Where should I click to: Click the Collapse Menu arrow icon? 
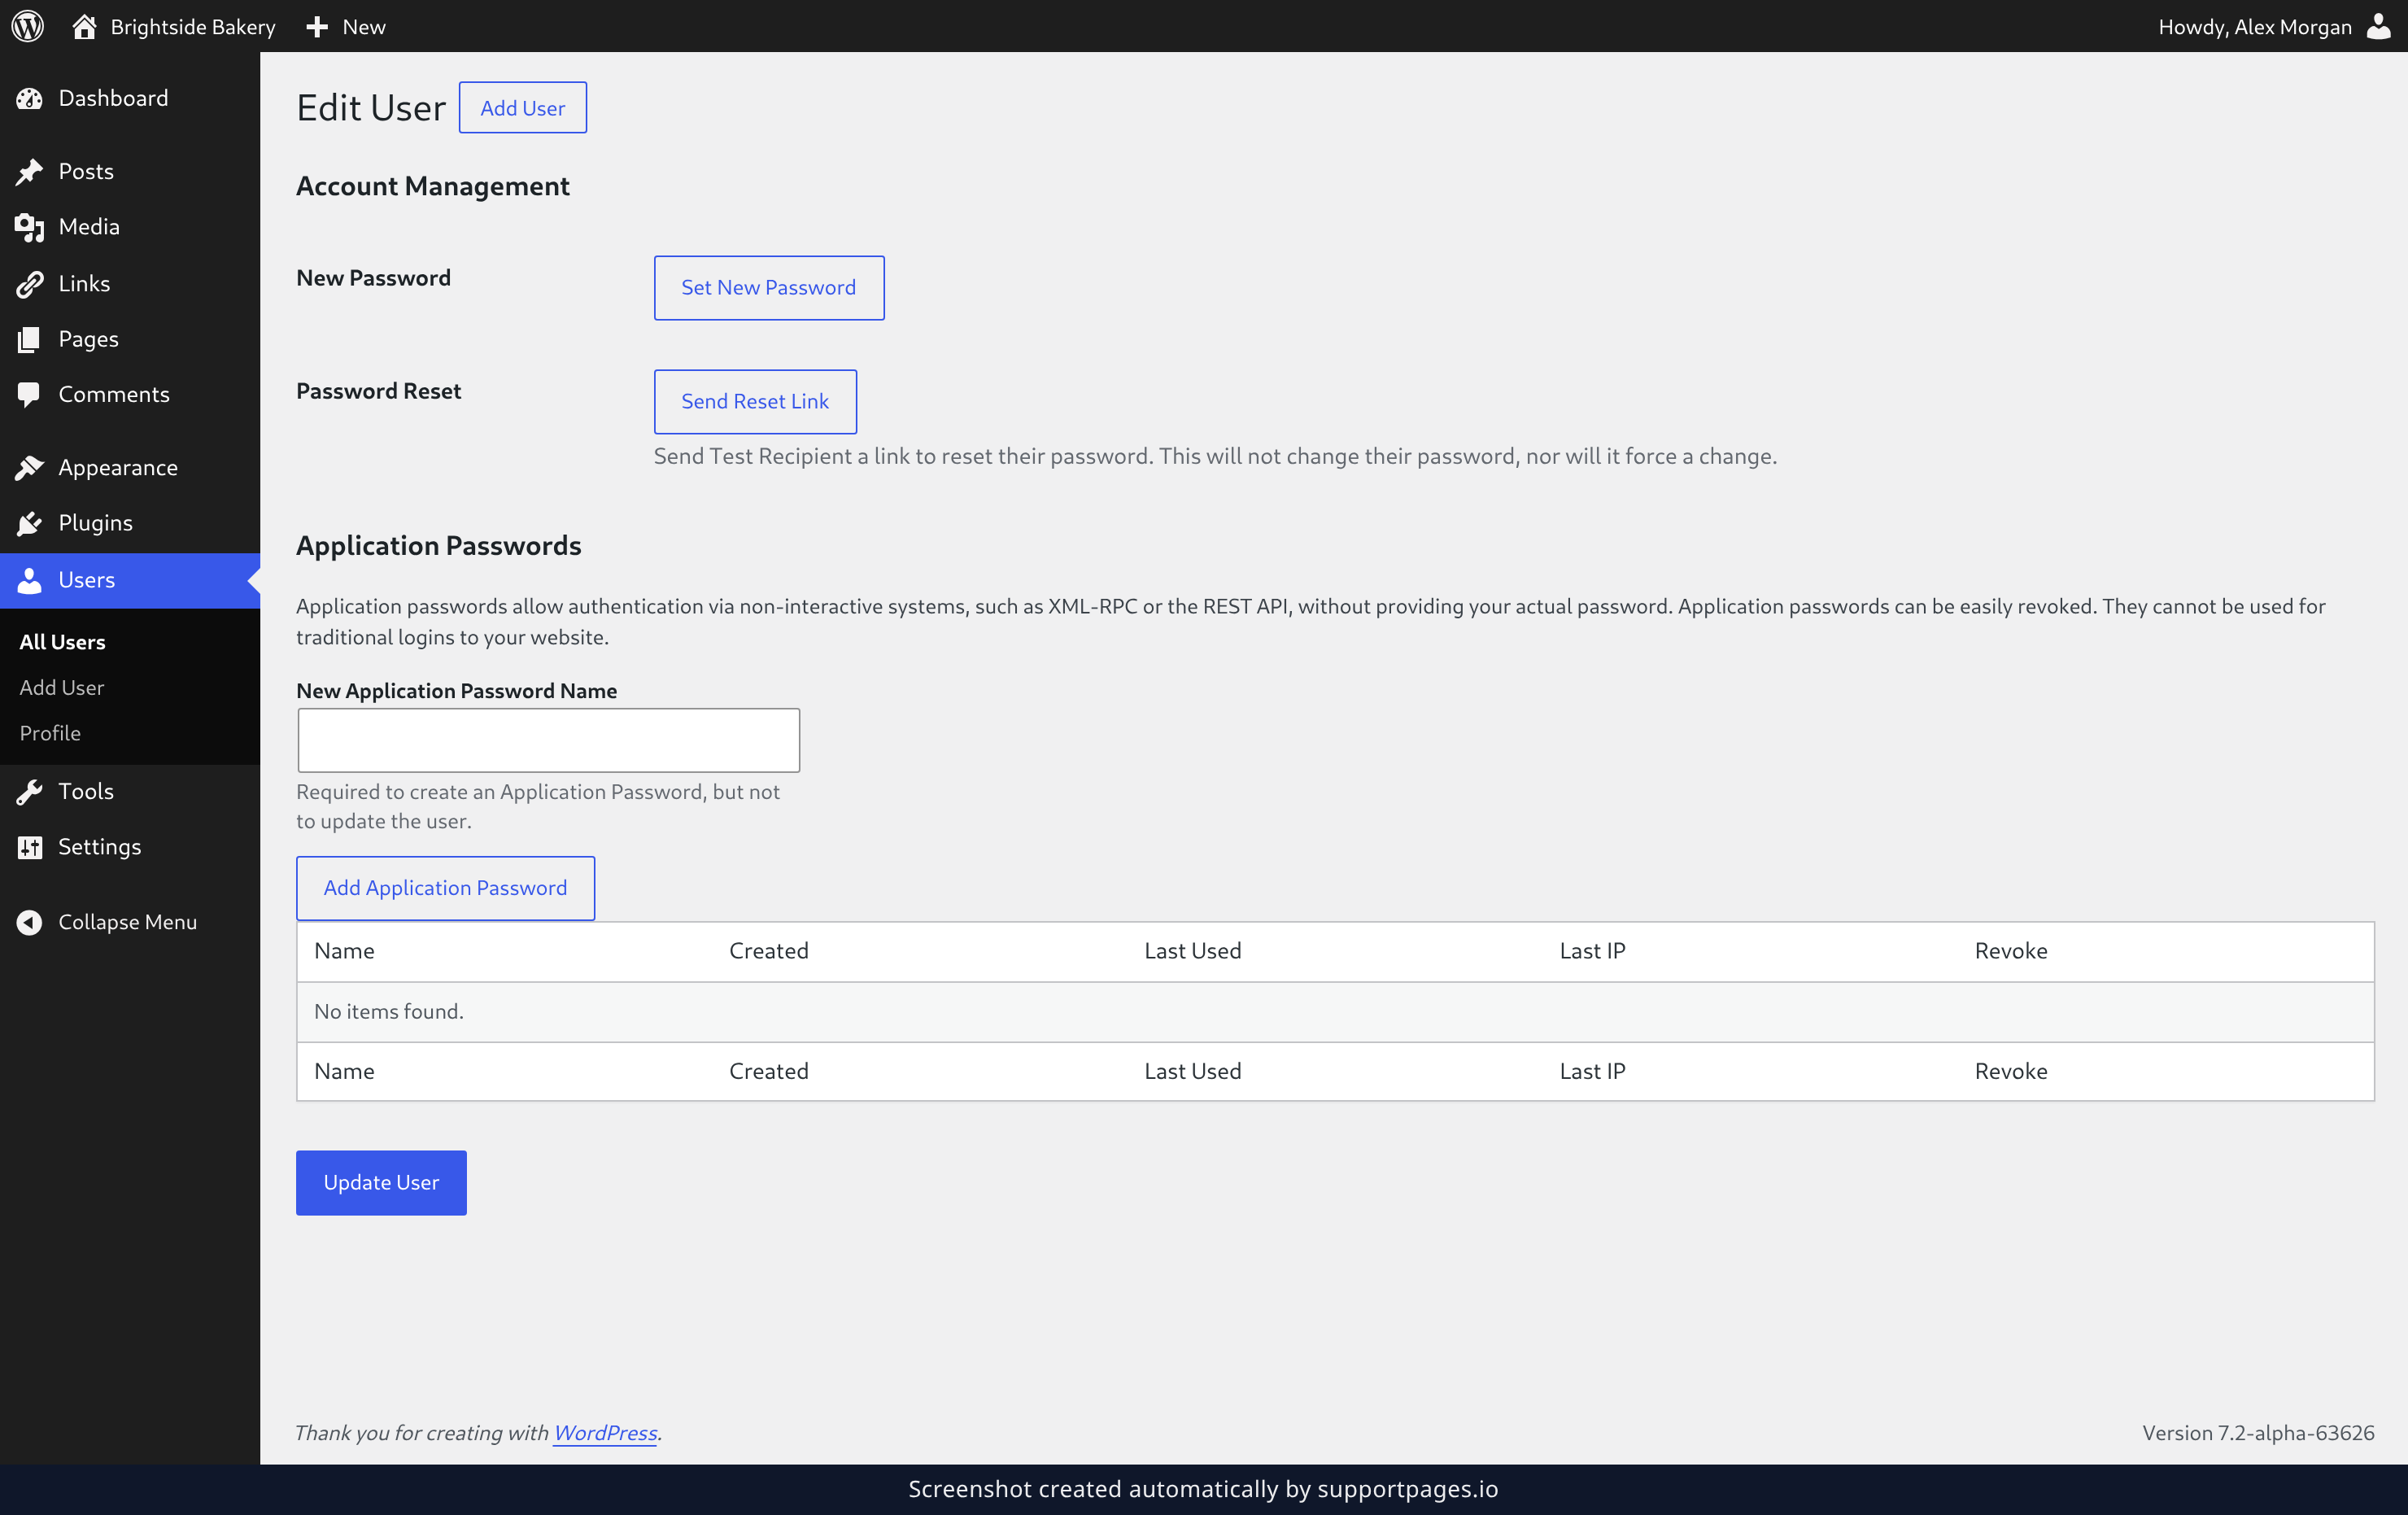tap(29, 922)
